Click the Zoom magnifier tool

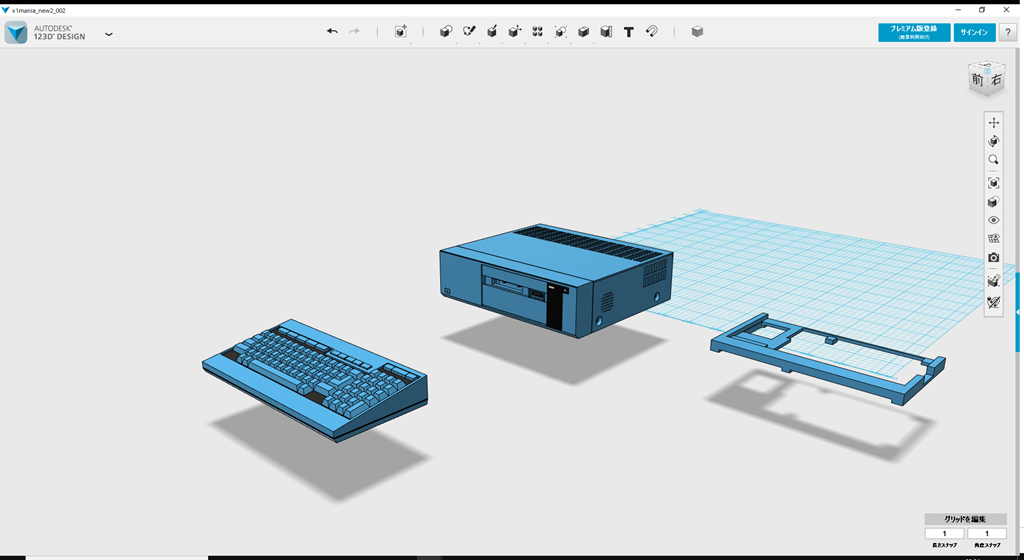993,160
